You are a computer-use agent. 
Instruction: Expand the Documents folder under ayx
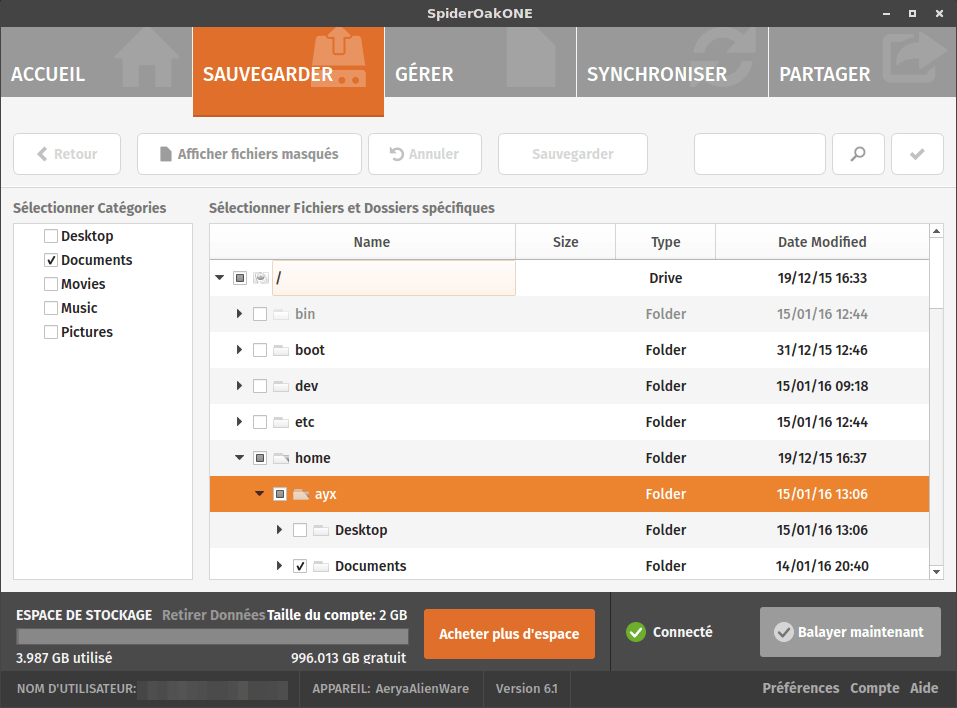pos(279,566)
